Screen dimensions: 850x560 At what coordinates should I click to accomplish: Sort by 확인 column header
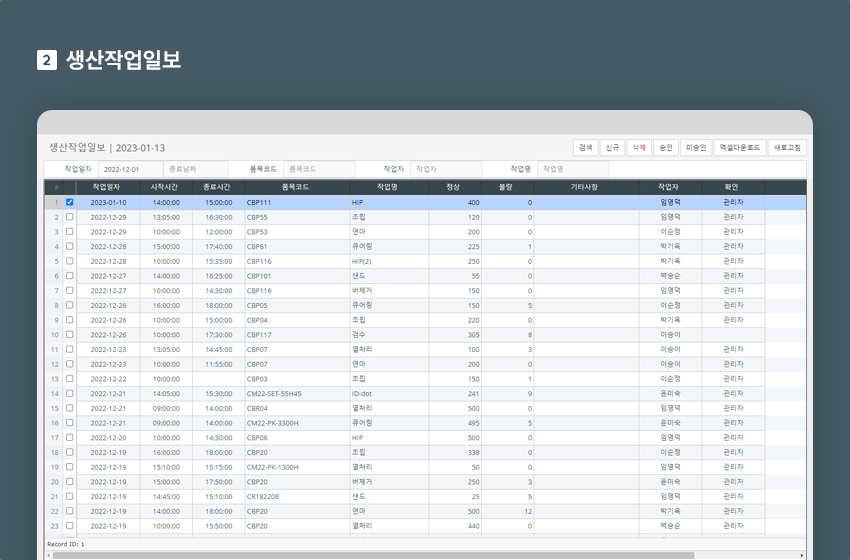tap(733, 187)
